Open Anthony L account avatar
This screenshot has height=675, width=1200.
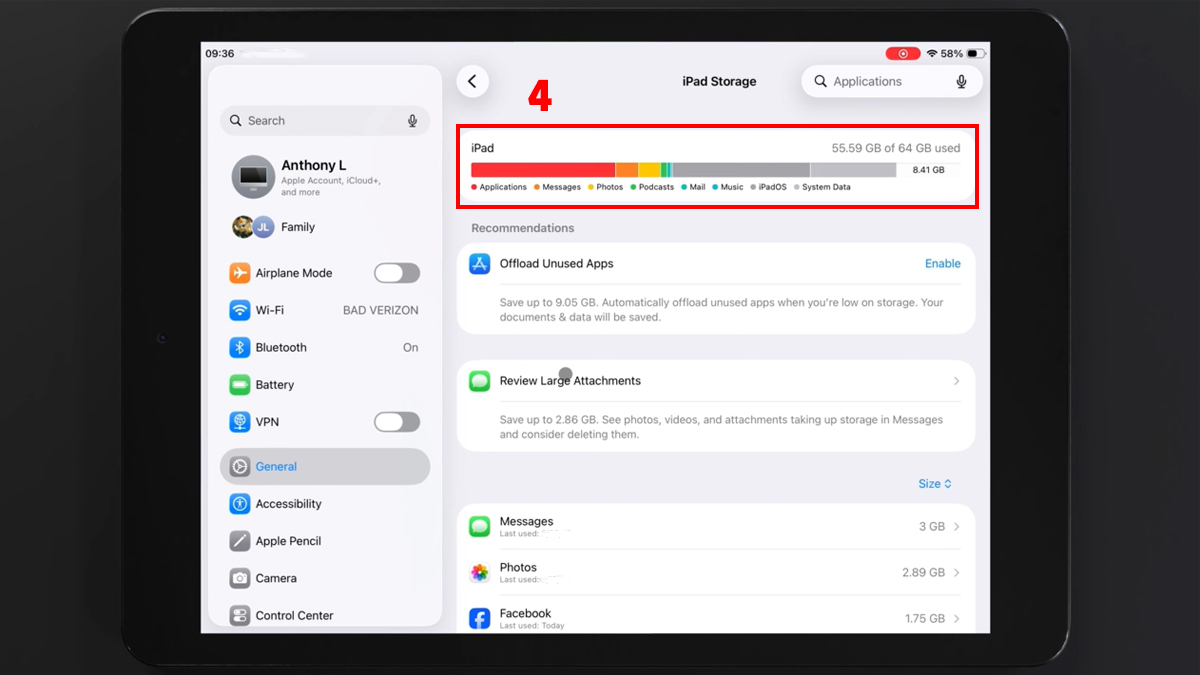pos(253,177)
